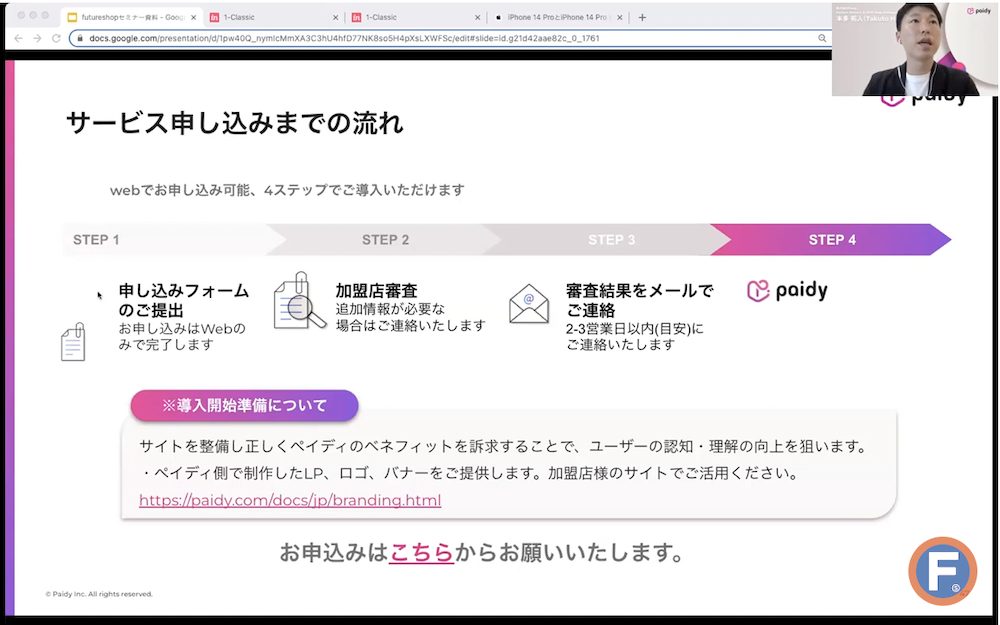The image size is (1000, 625).
Task: Click the © Paidy Inc. copyright text
Action: coord(99,594)
